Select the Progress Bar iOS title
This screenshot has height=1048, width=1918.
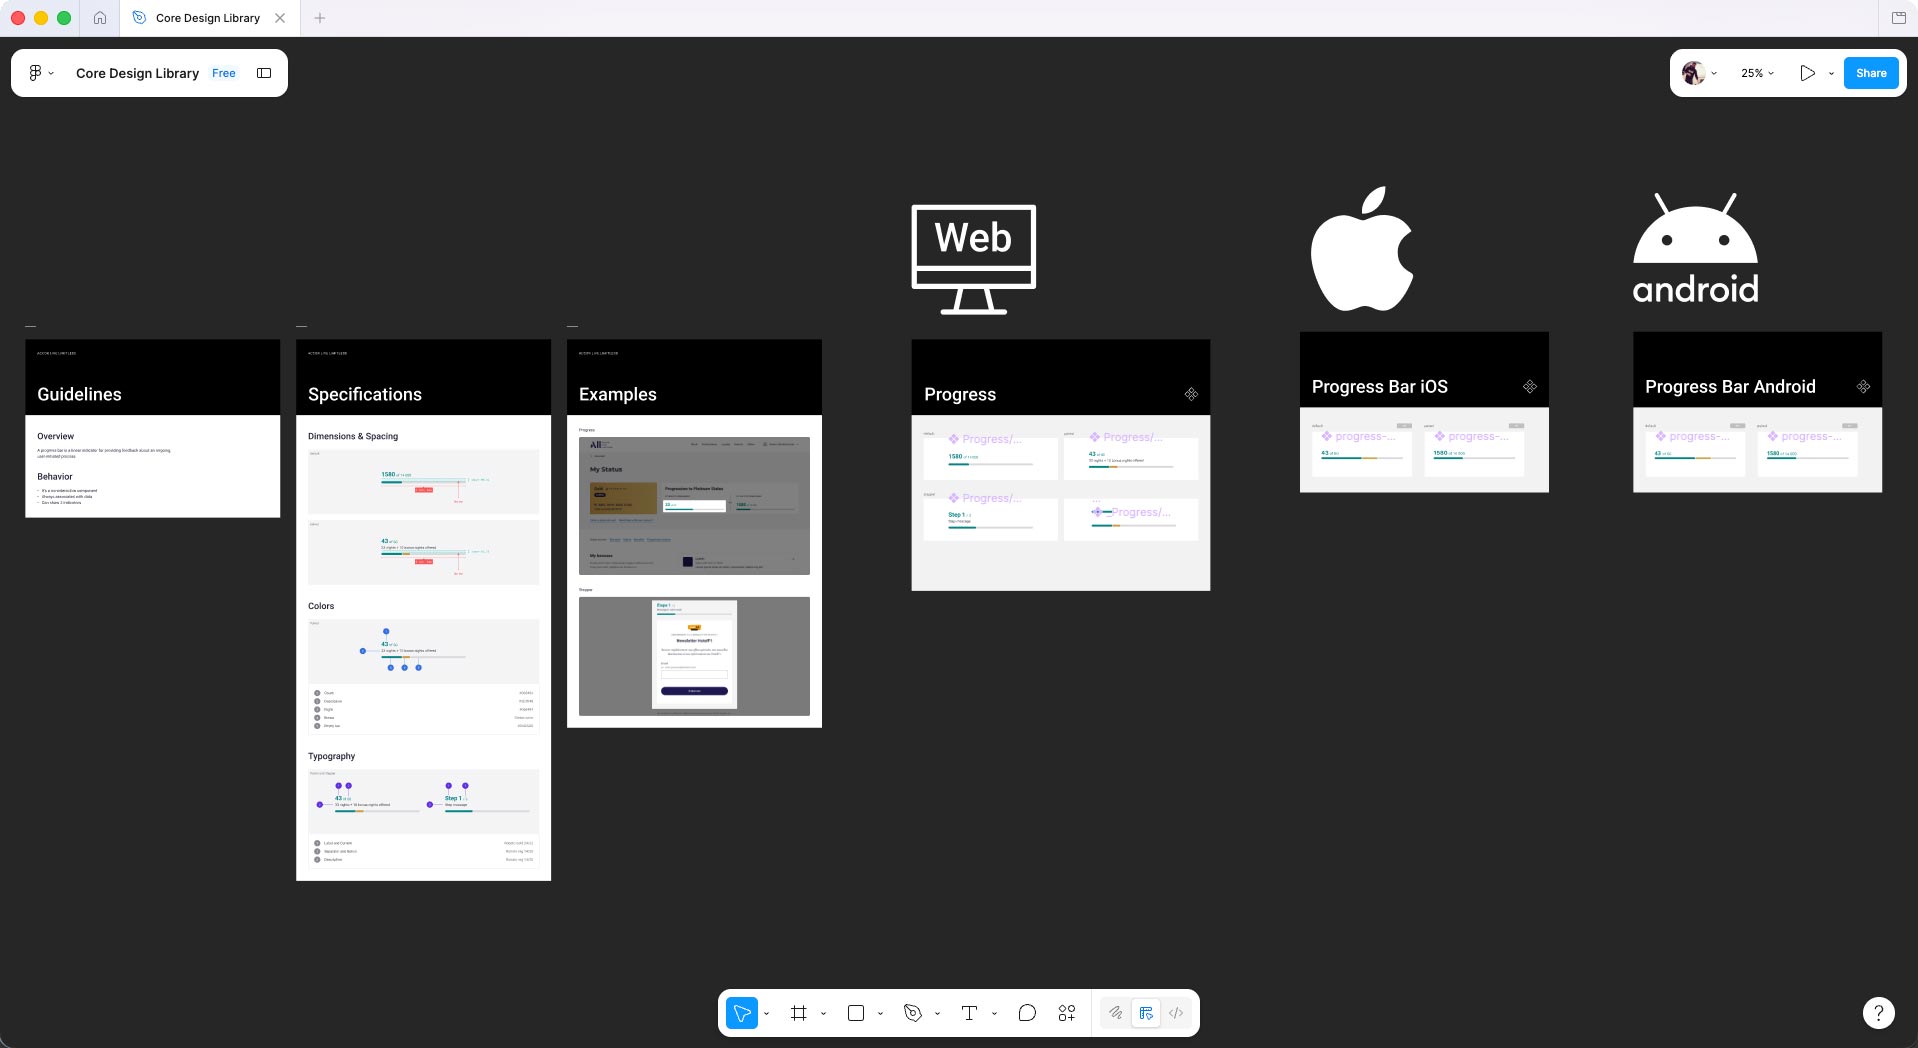1380,387
